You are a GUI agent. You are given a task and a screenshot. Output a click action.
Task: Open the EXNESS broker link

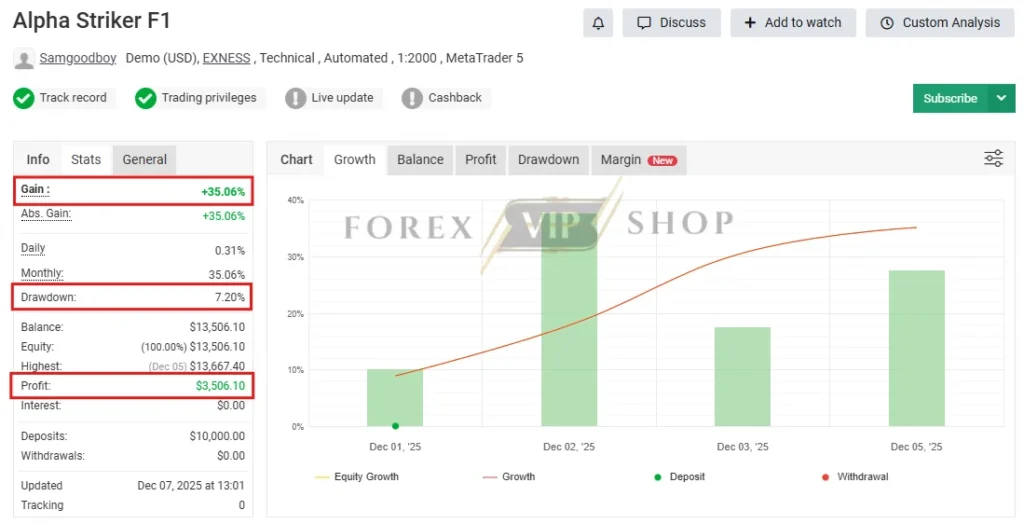pyautogui.click(x=227, y=58)
